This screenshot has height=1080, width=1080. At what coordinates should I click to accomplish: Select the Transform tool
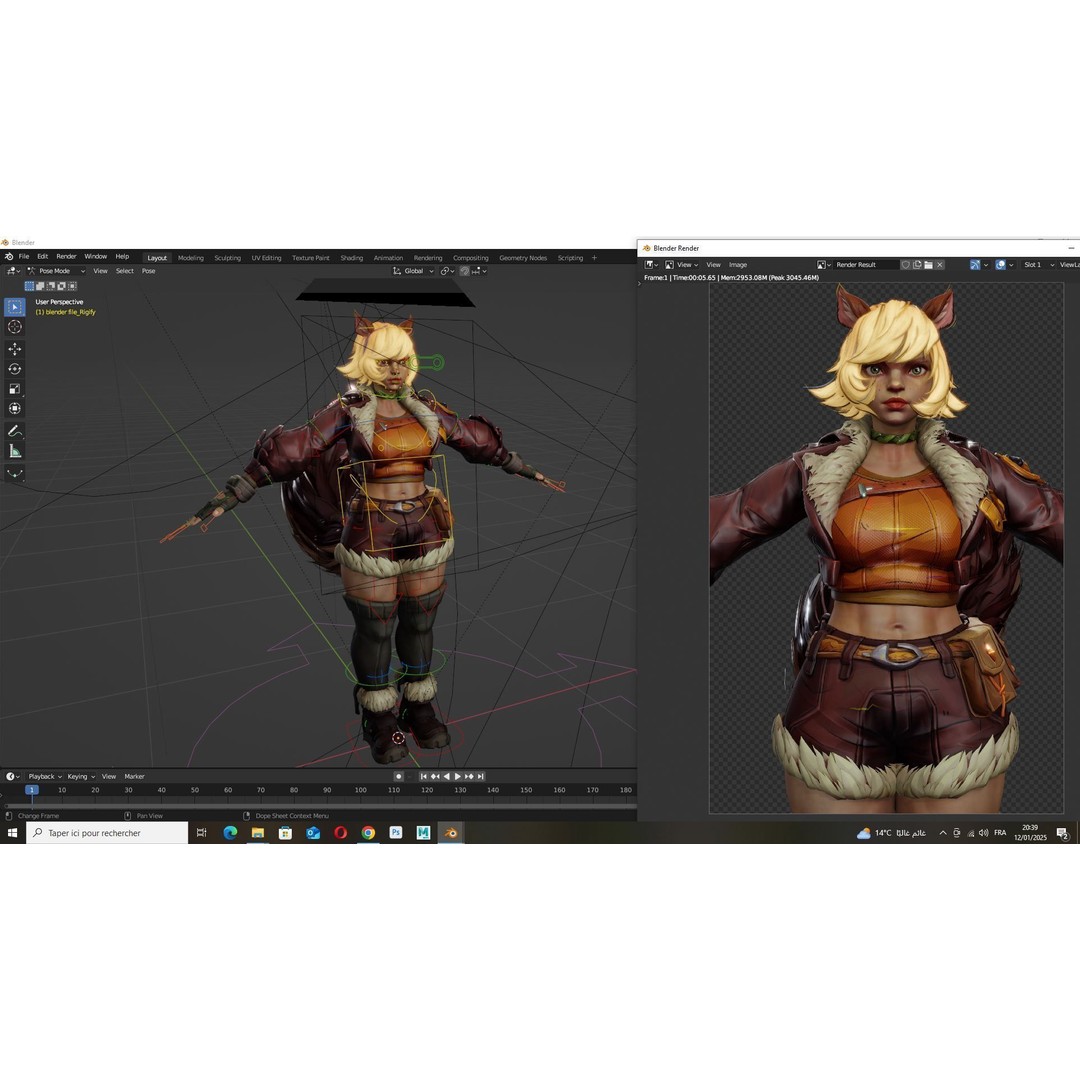coord(14,409)
